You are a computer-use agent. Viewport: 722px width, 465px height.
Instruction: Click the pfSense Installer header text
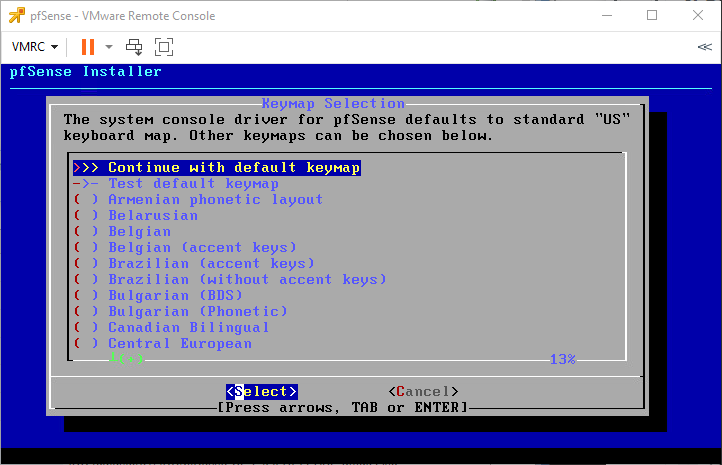click(86, 72)
